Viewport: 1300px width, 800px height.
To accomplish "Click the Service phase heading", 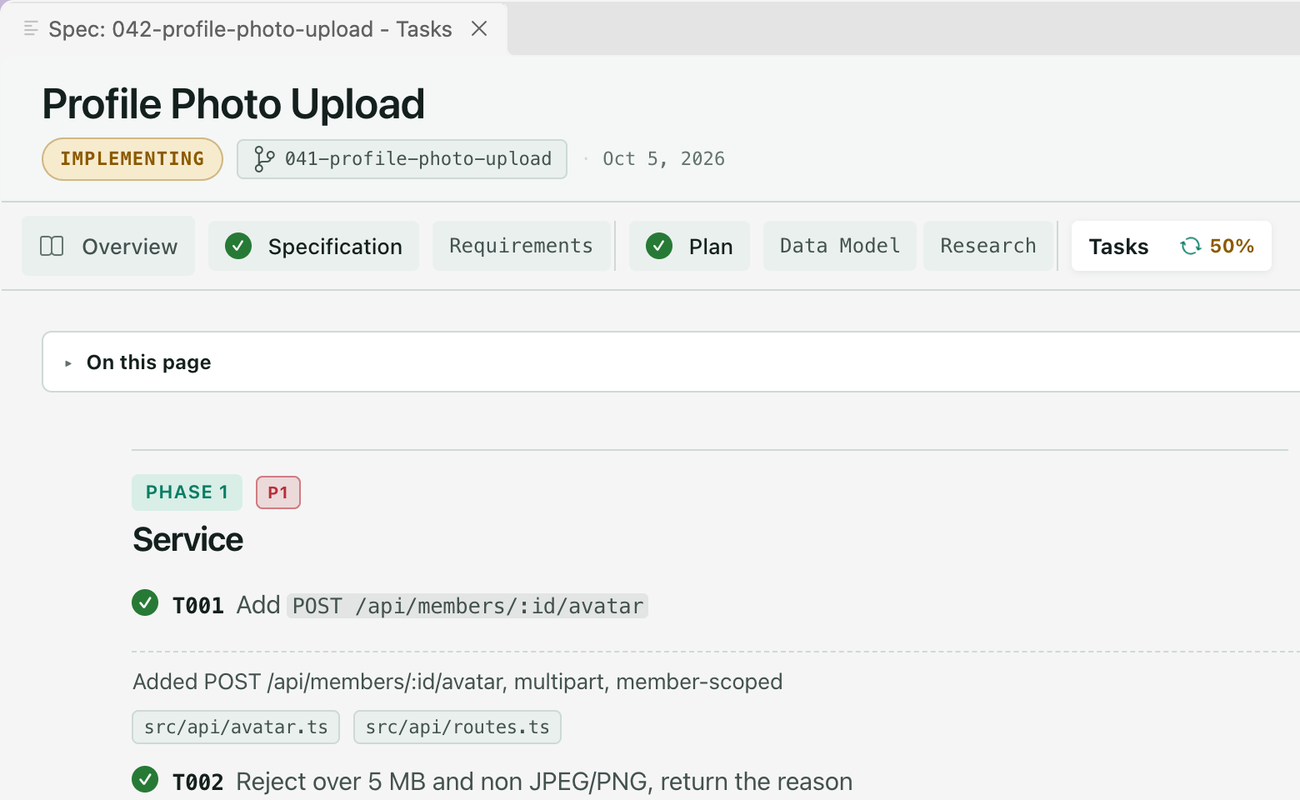I will [188, 539].
